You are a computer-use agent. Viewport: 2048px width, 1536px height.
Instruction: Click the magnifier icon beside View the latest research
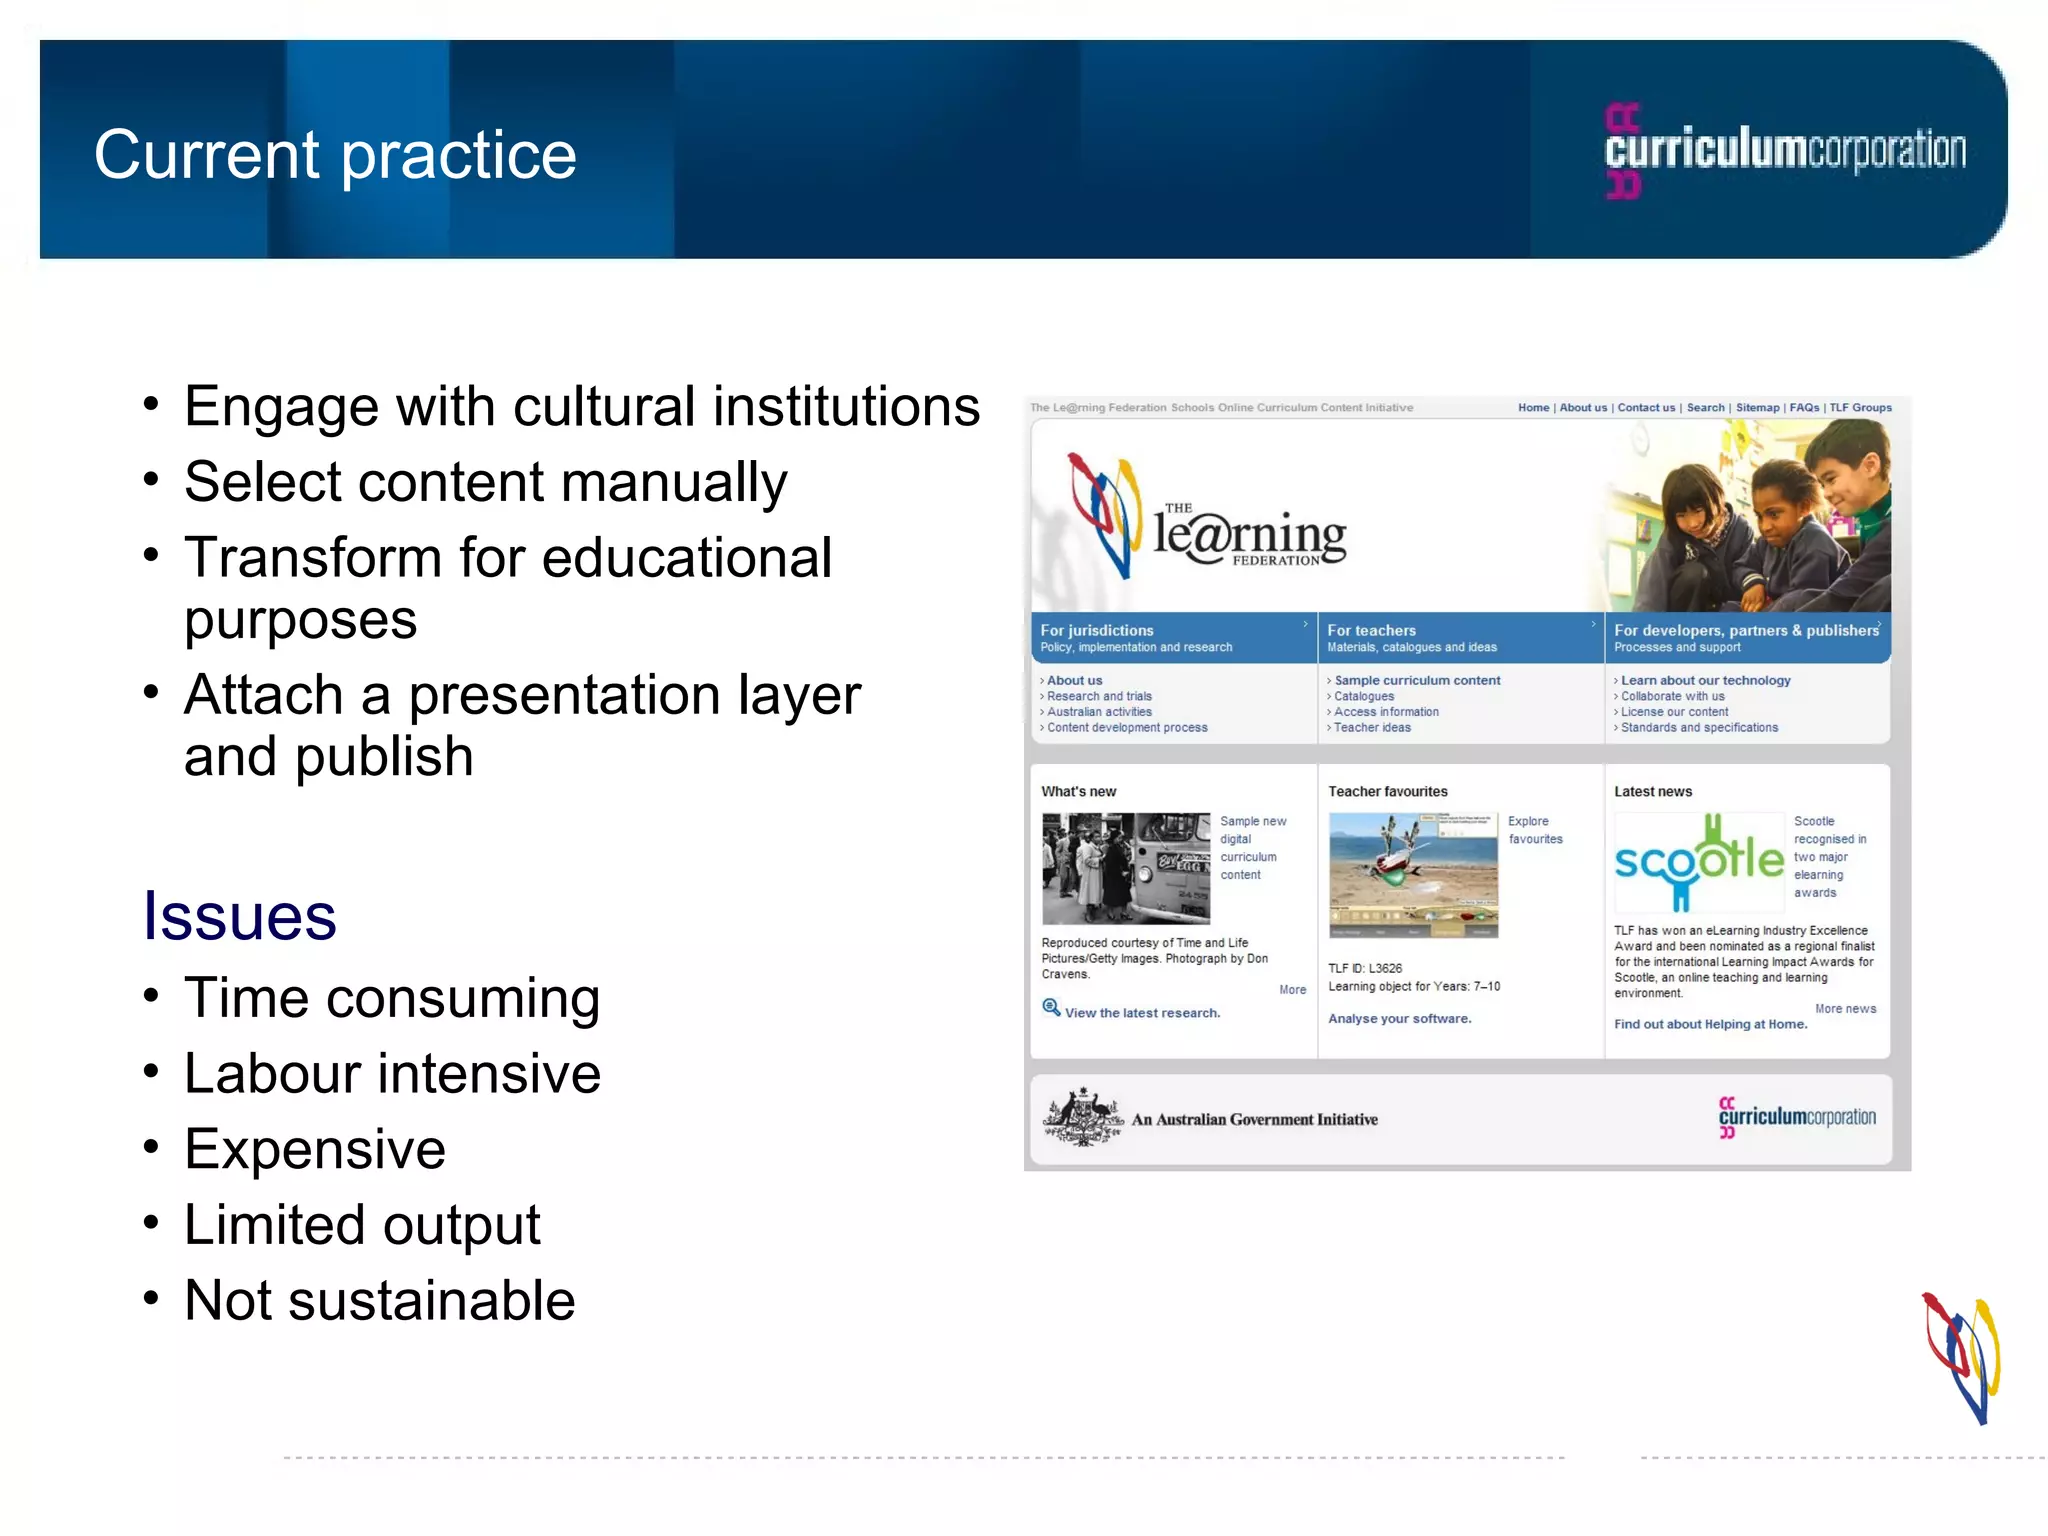[1051, 1008]
